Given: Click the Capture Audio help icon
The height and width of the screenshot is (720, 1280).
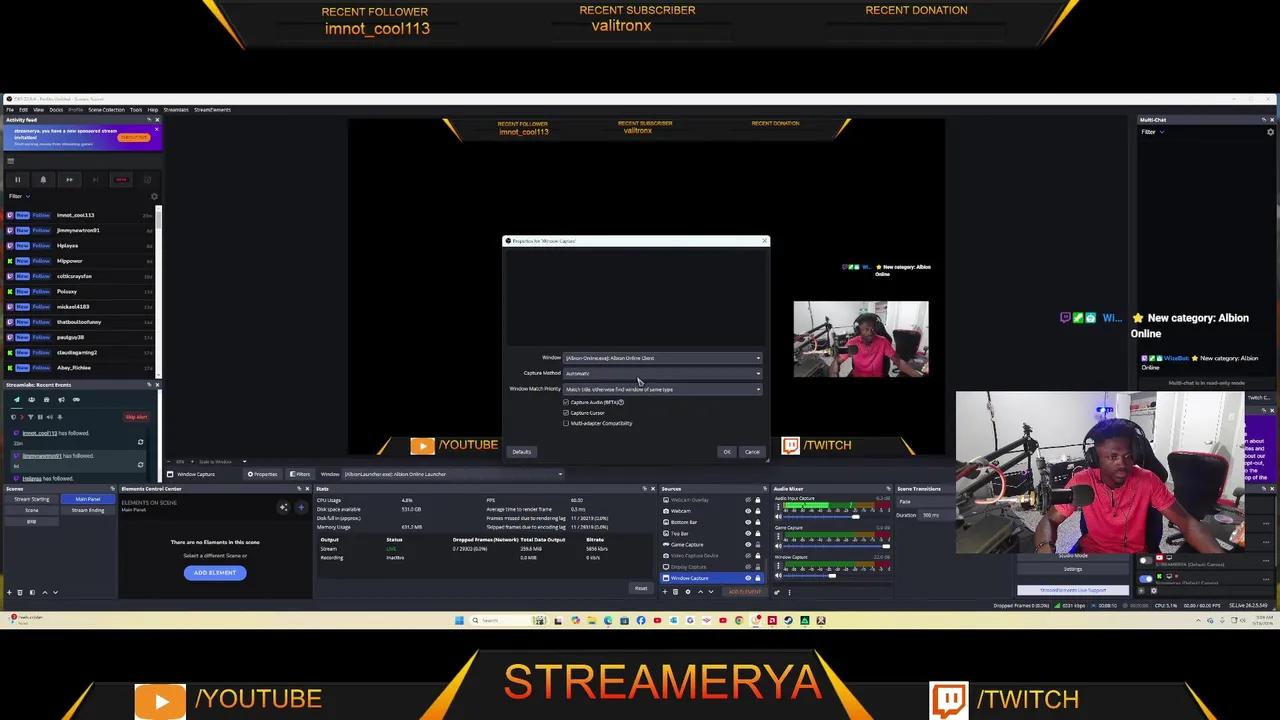Looking at the screenshot, I should [x=621, y=402].
